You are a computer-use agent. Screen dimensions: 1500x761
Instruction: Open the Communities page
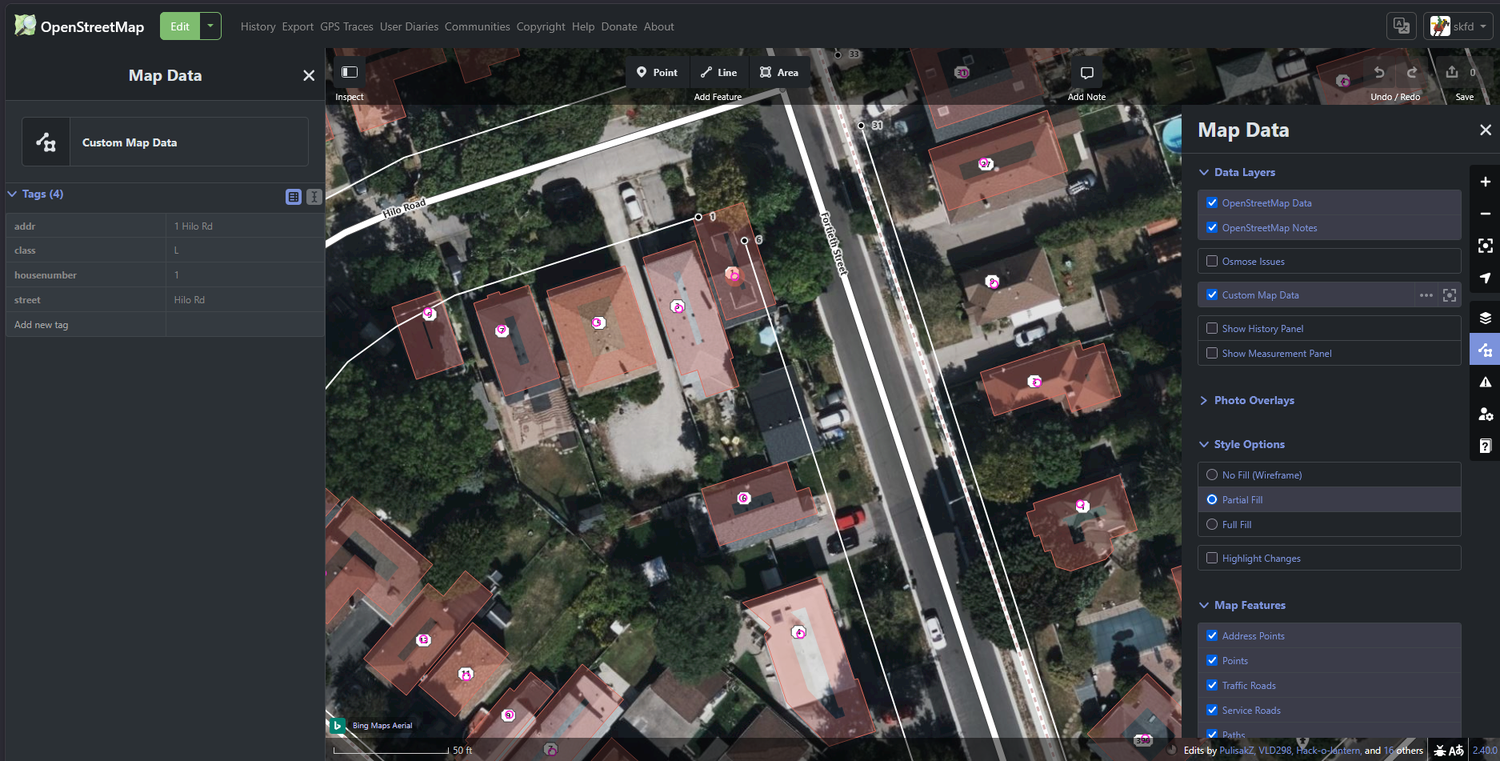[x=477, y=27]
